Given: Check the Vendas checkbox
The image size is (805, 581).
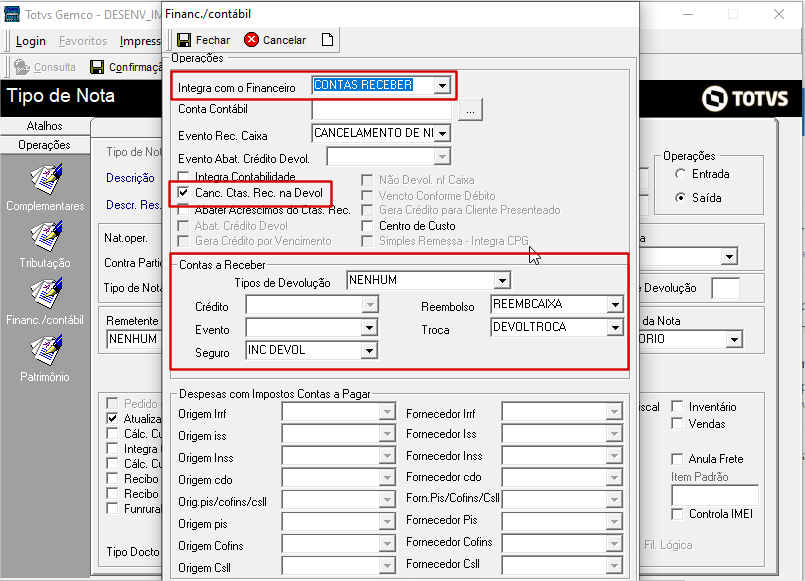Looking at the screenshot, I should tap(677, 423).
